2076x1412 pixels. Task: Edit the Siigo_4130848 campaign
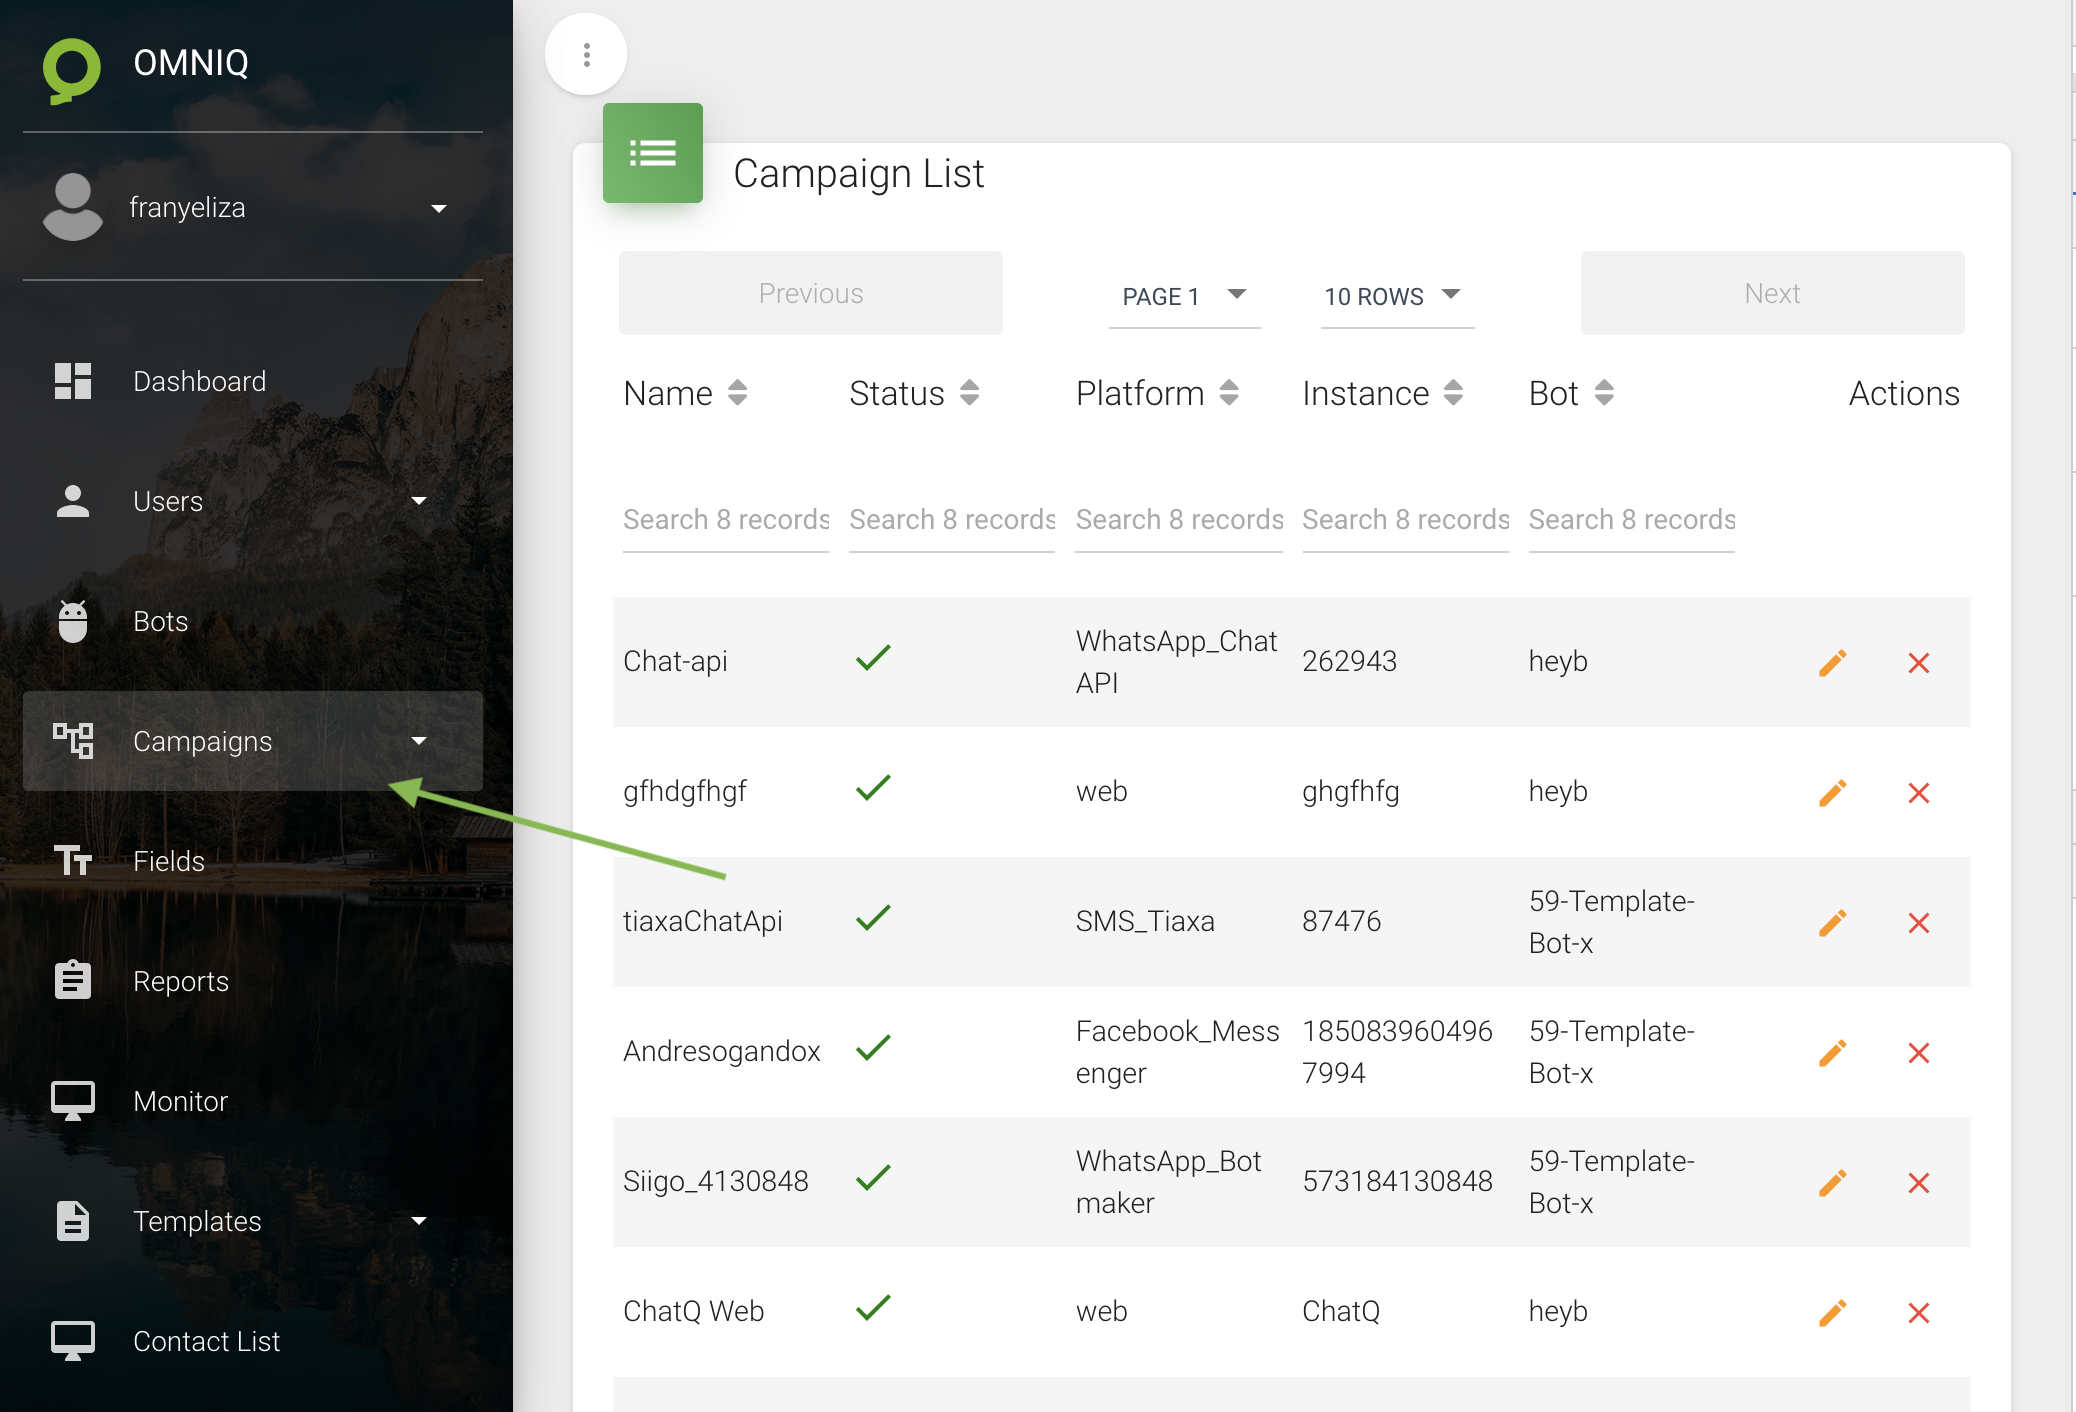1832,1183
